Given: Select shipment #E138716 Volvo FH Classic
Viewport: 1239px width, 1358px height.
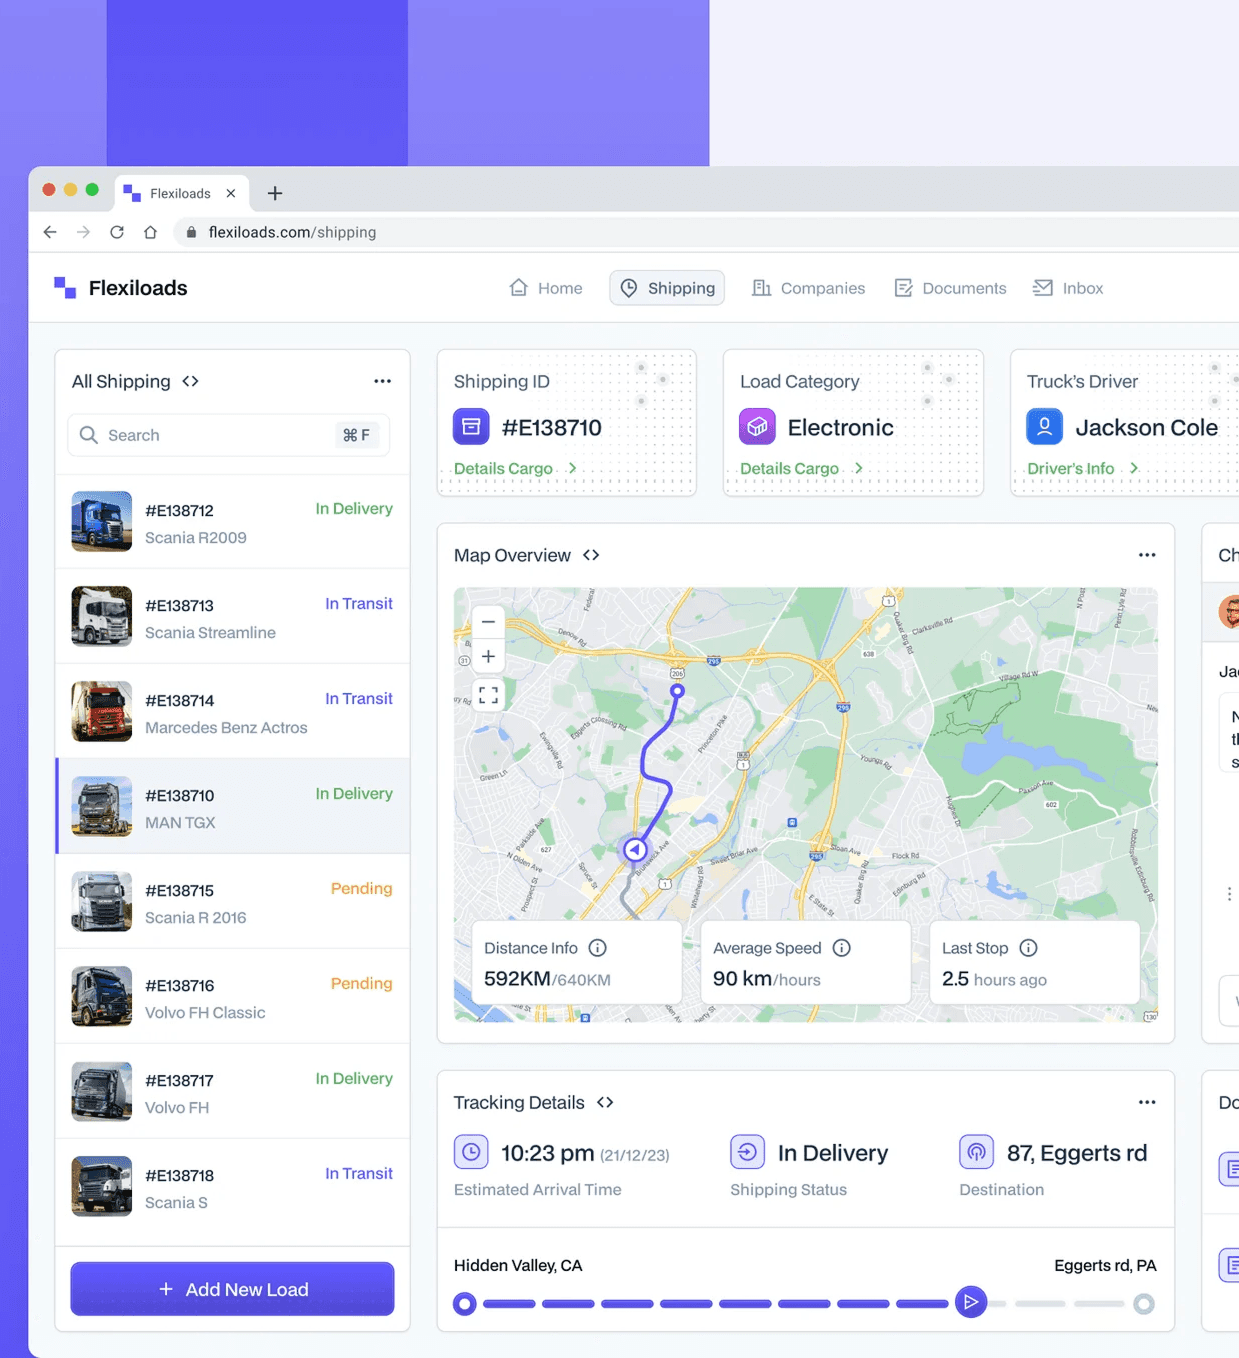Looking at the screenshot, I should [232, 996].
